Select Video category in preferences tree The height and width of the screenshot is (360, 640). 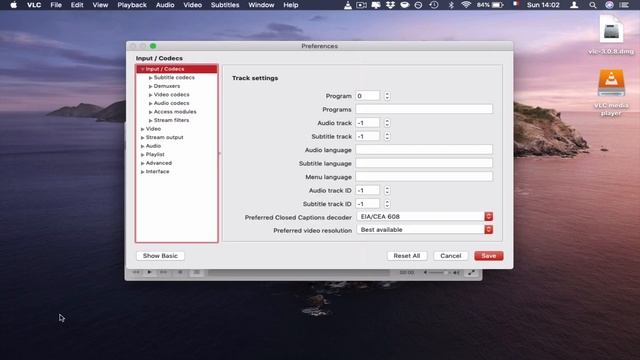point(153,129)
